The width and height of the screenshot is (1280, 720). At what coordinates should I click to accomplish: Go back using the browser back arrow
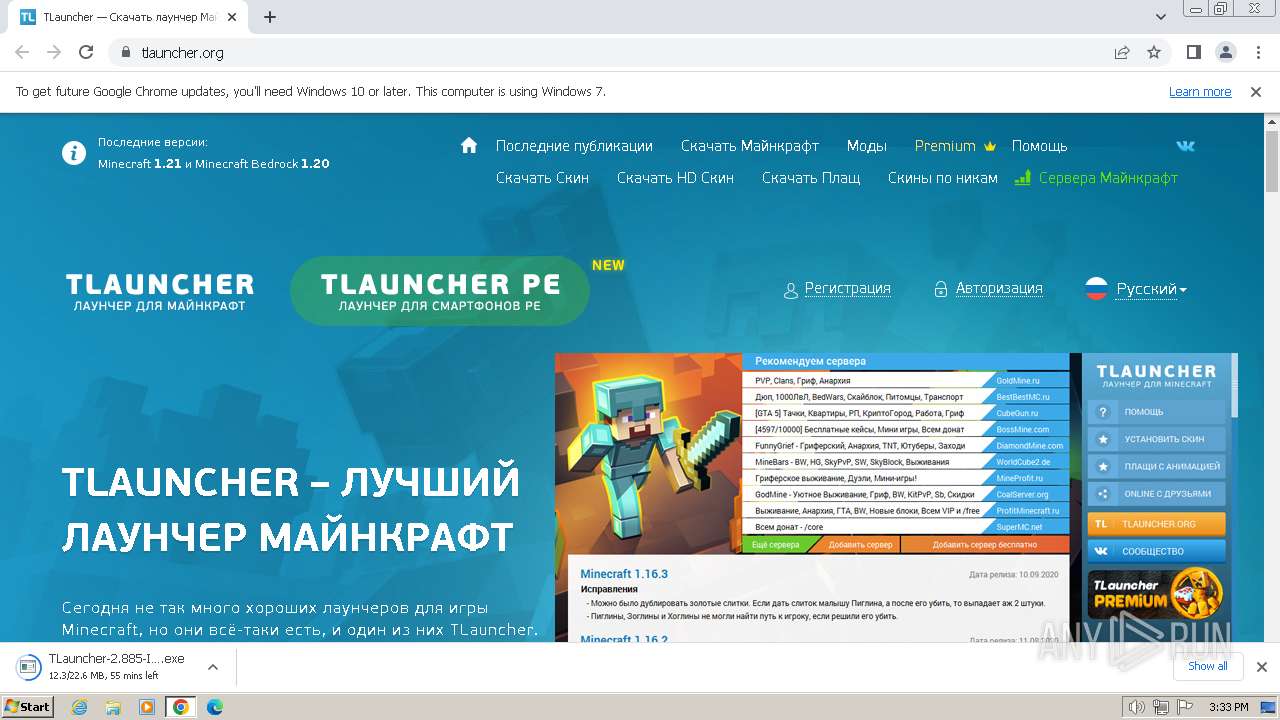[x=22, y=52]
